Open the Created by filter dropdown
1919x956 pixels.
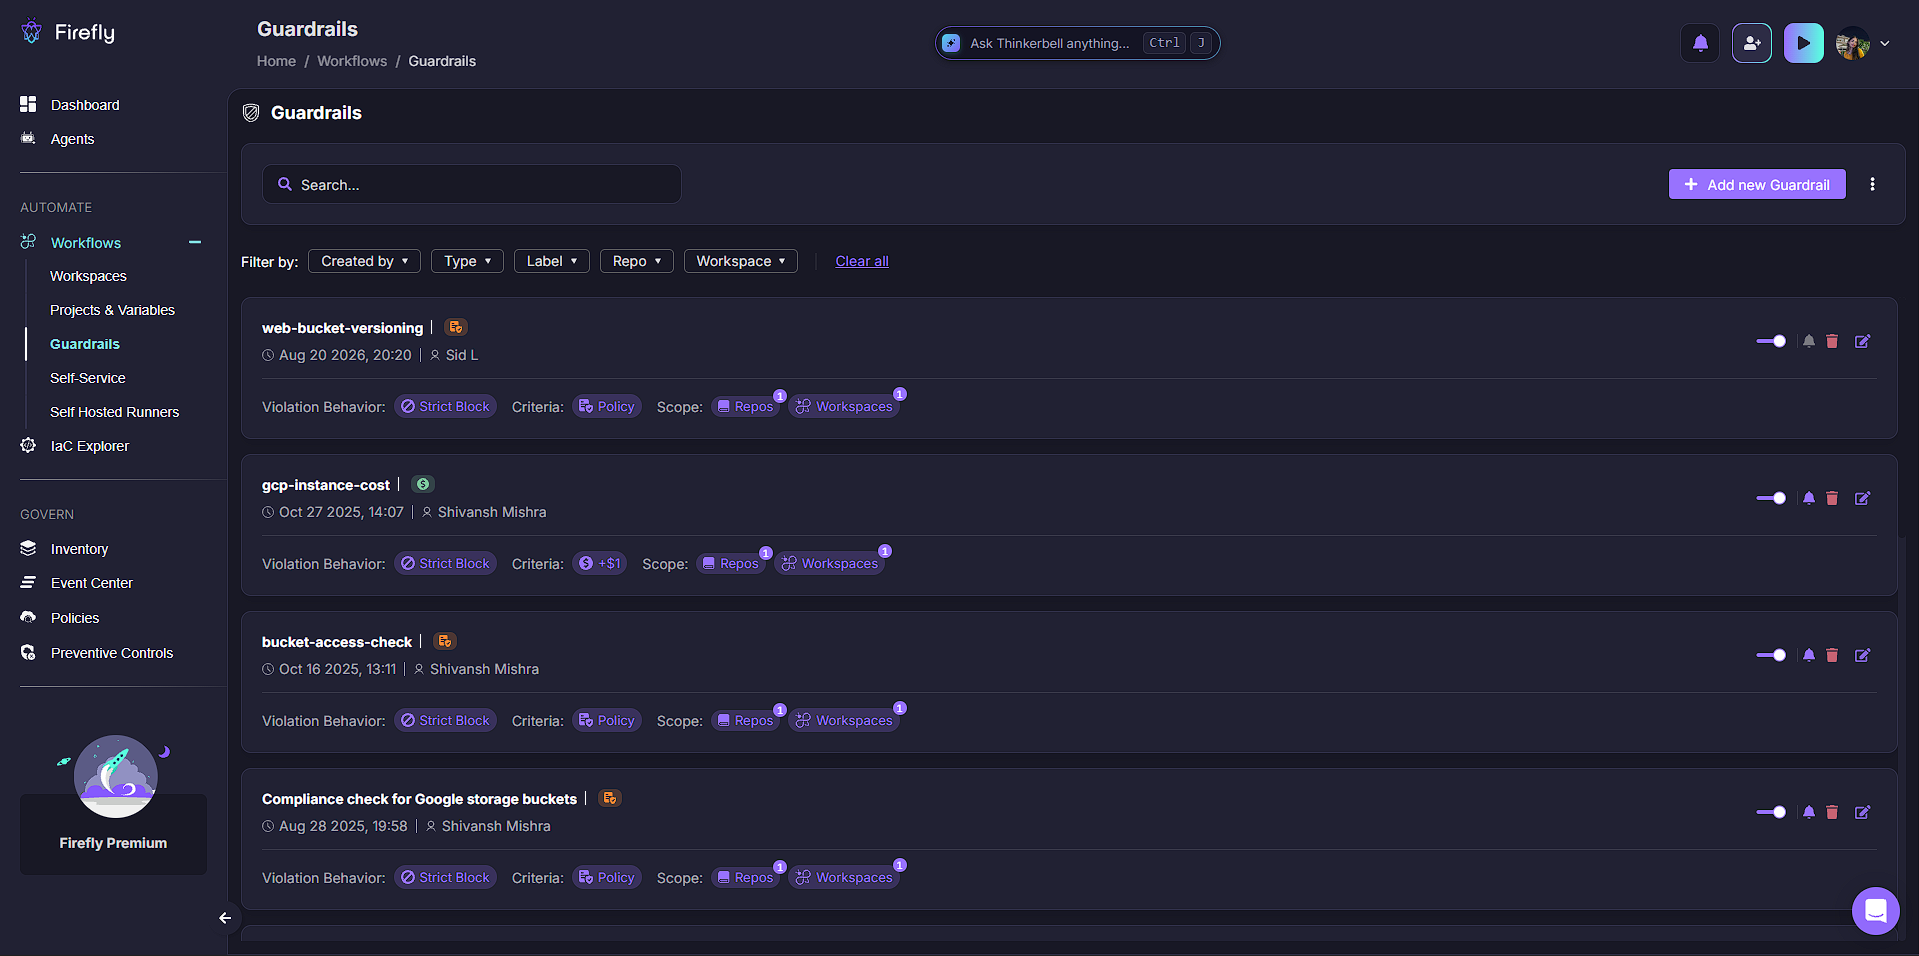(x=364, y=261)
